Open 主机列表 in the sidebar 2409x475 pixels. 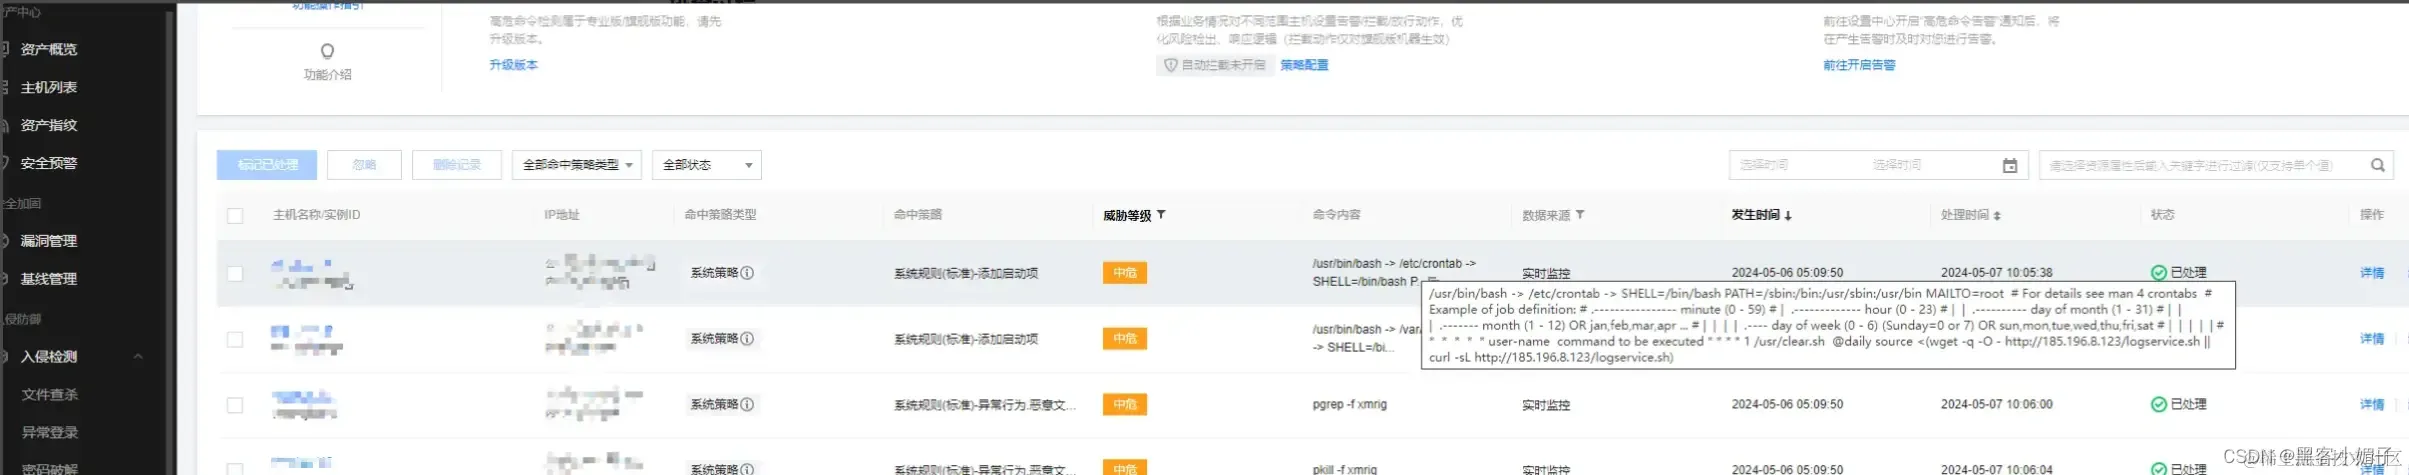49,87
